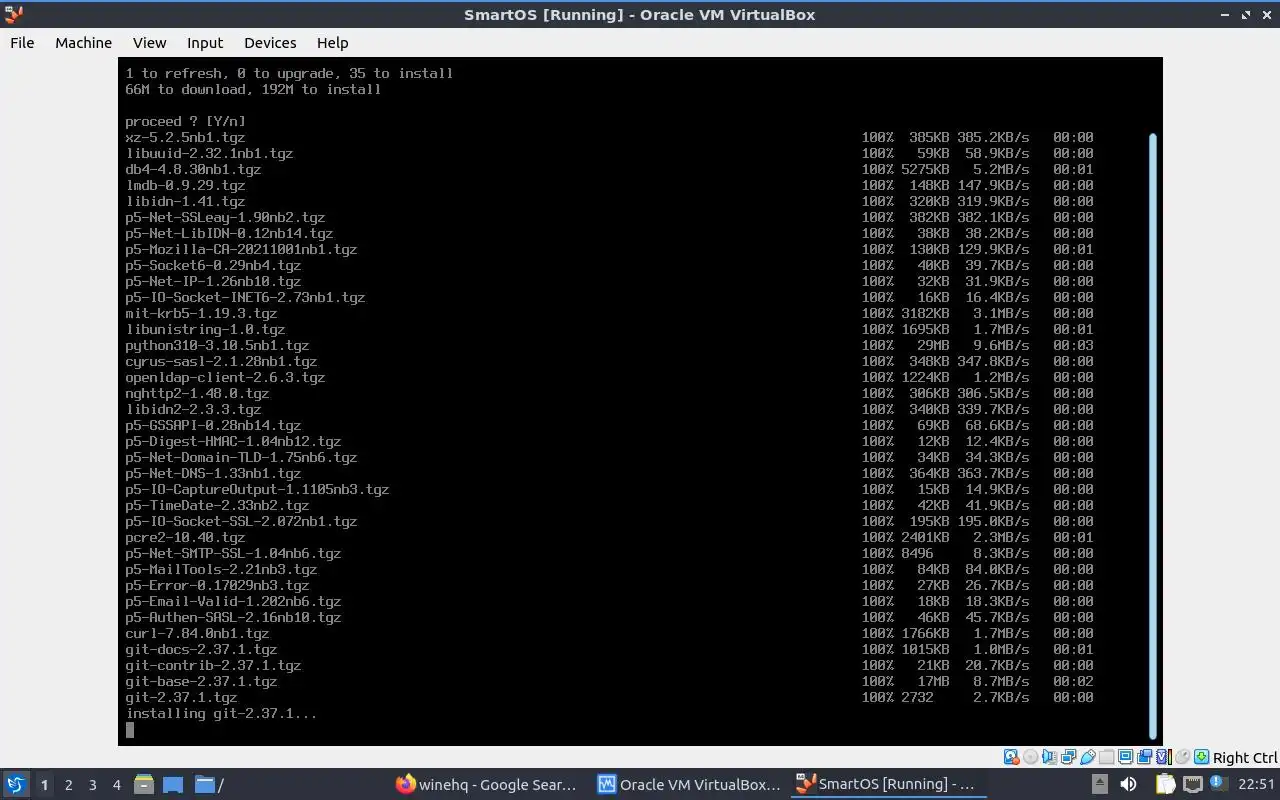Open the File menu
This screenshot has width=1280, height=800.
(x=22, y=43)
